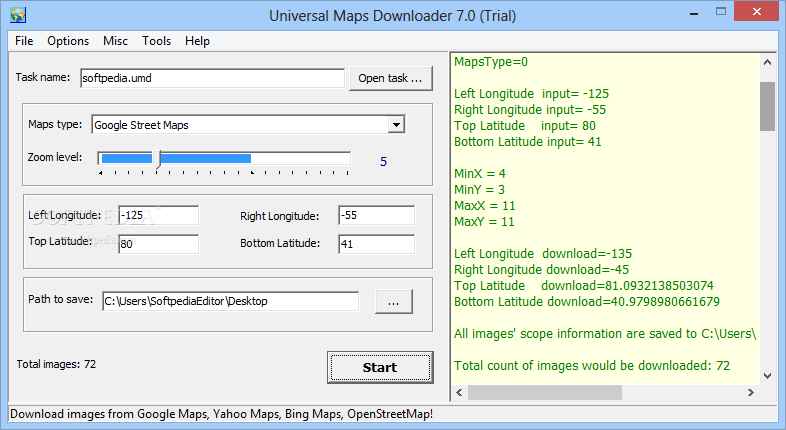Close the Universal Maps Downloader window
786x430 pixels.
[761, 14]
